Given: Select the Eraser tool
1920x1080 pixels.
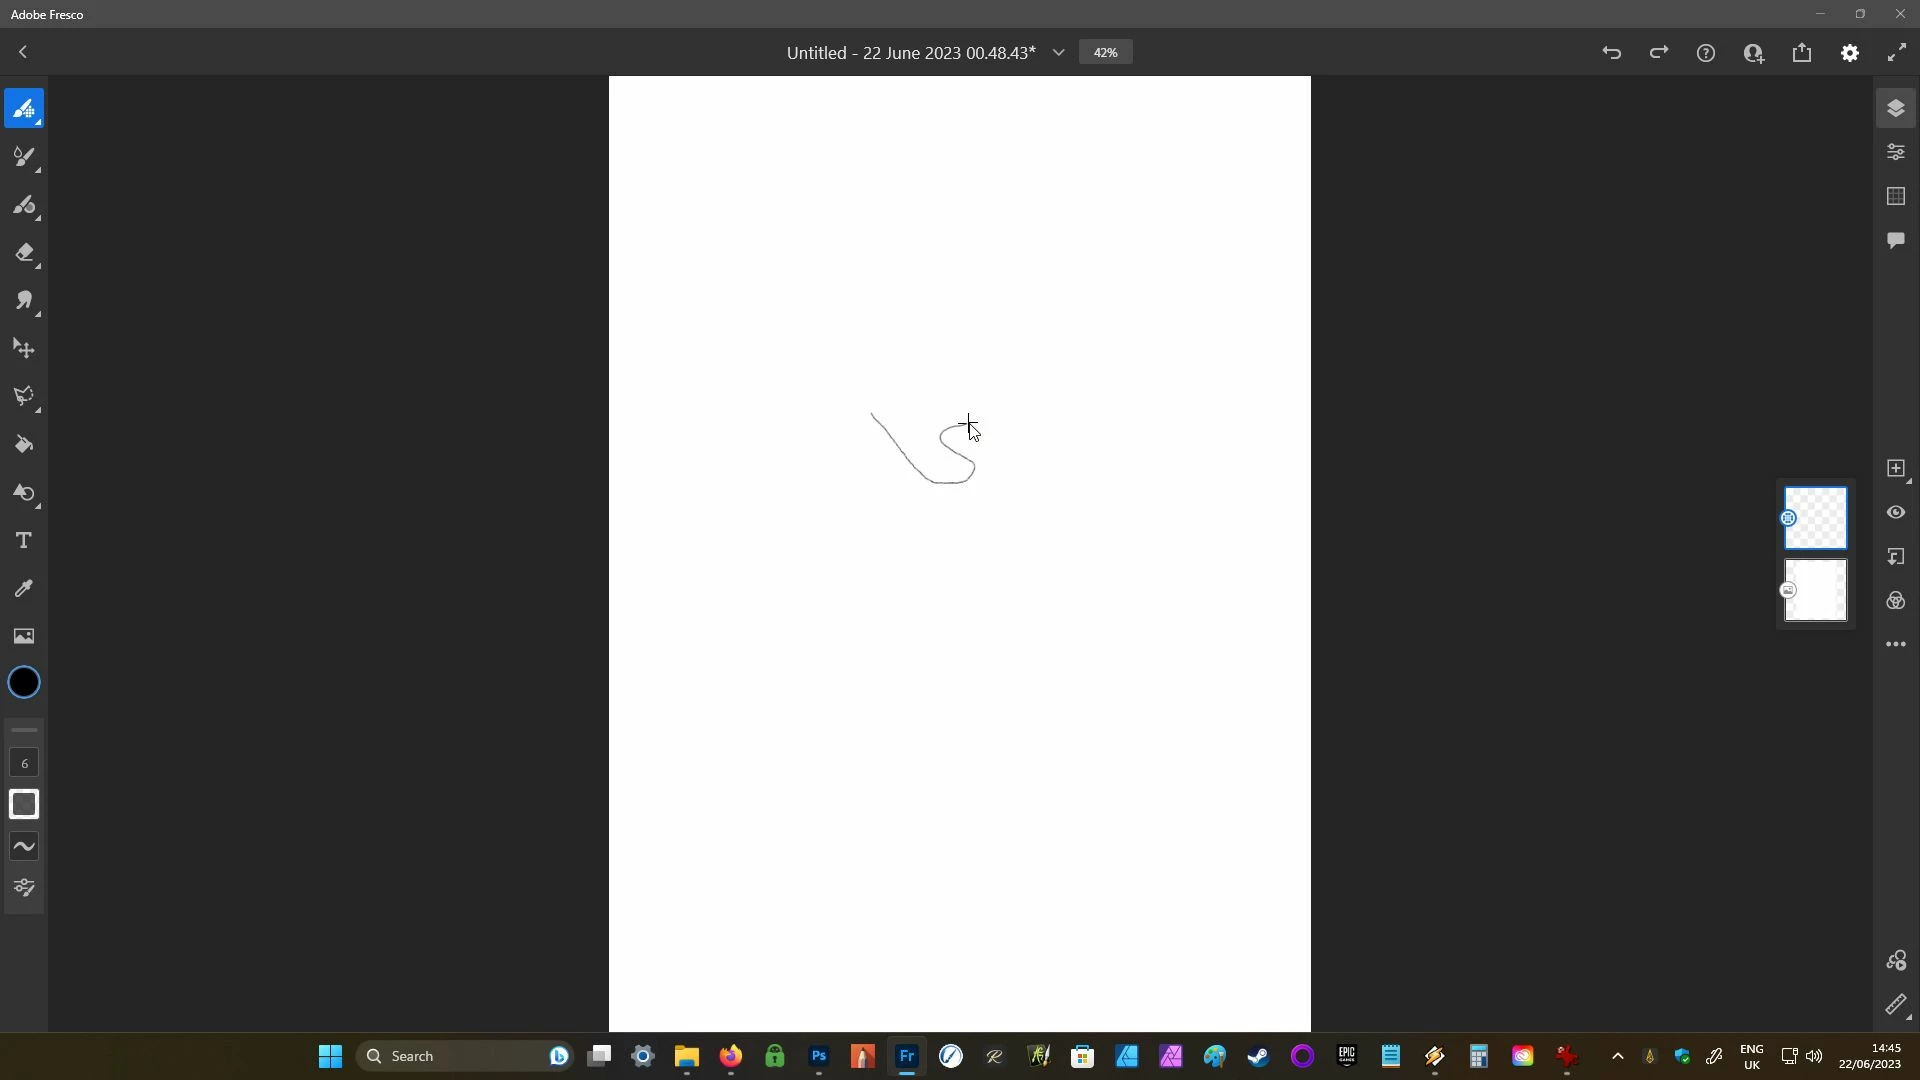Looking at the screenshot, I should (x=24, y=253).
